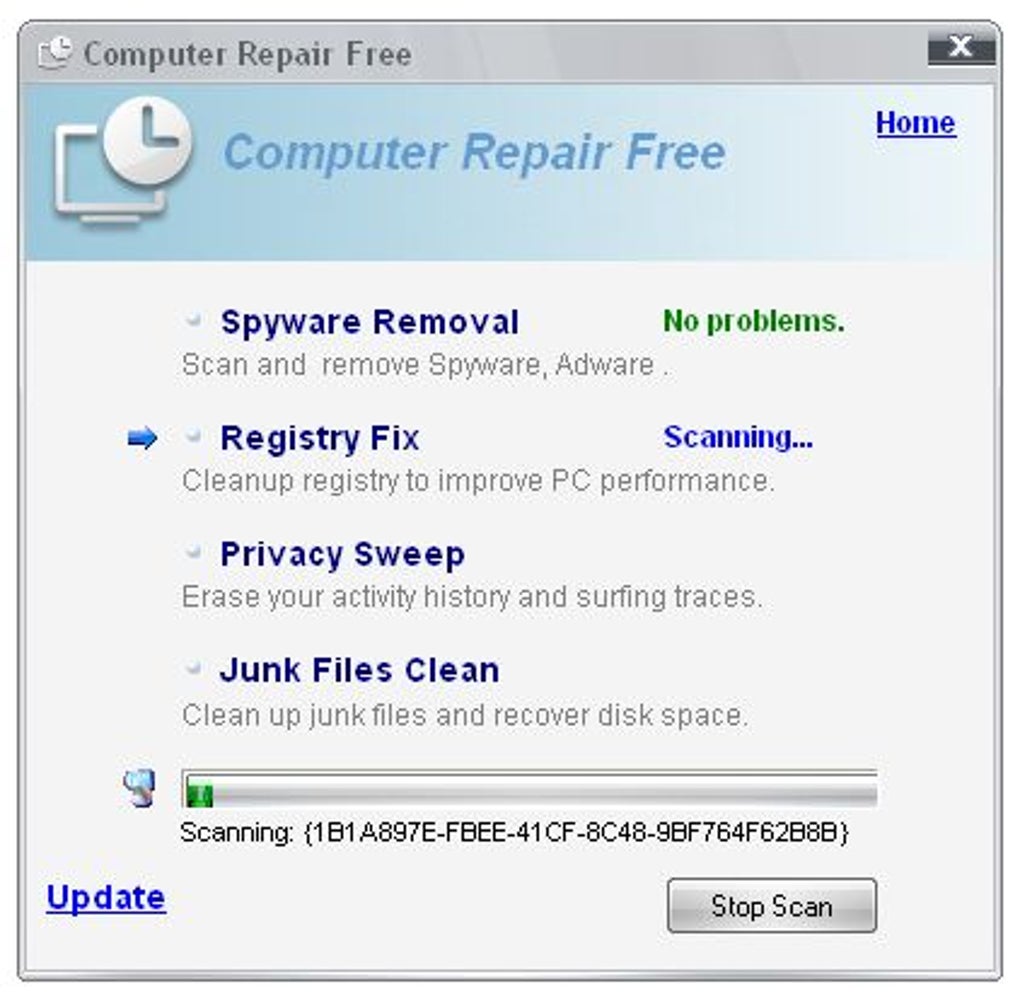The height and width of the screenshot is (1001, 1020).
Task: Select the Spyware Removal heading
Action: 369,322
